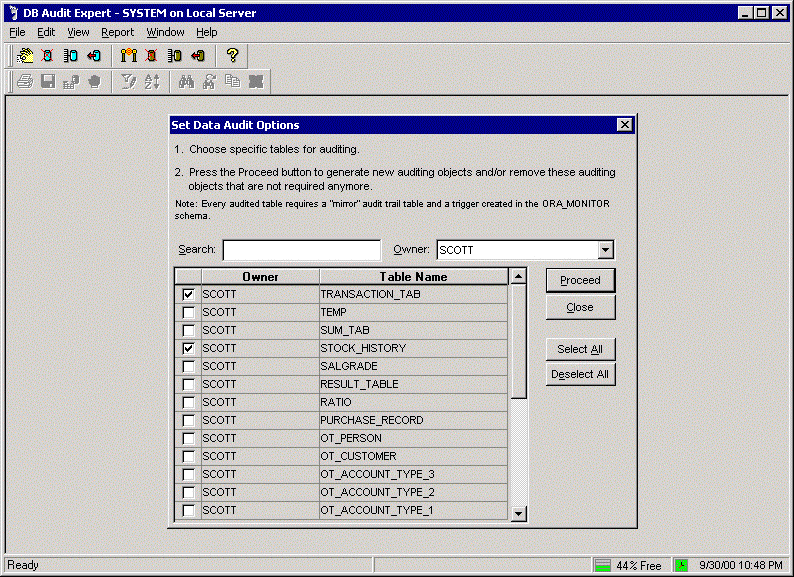The image size is (794, 577).
Task: Click into the Search text field
Action: coord(302,250)
